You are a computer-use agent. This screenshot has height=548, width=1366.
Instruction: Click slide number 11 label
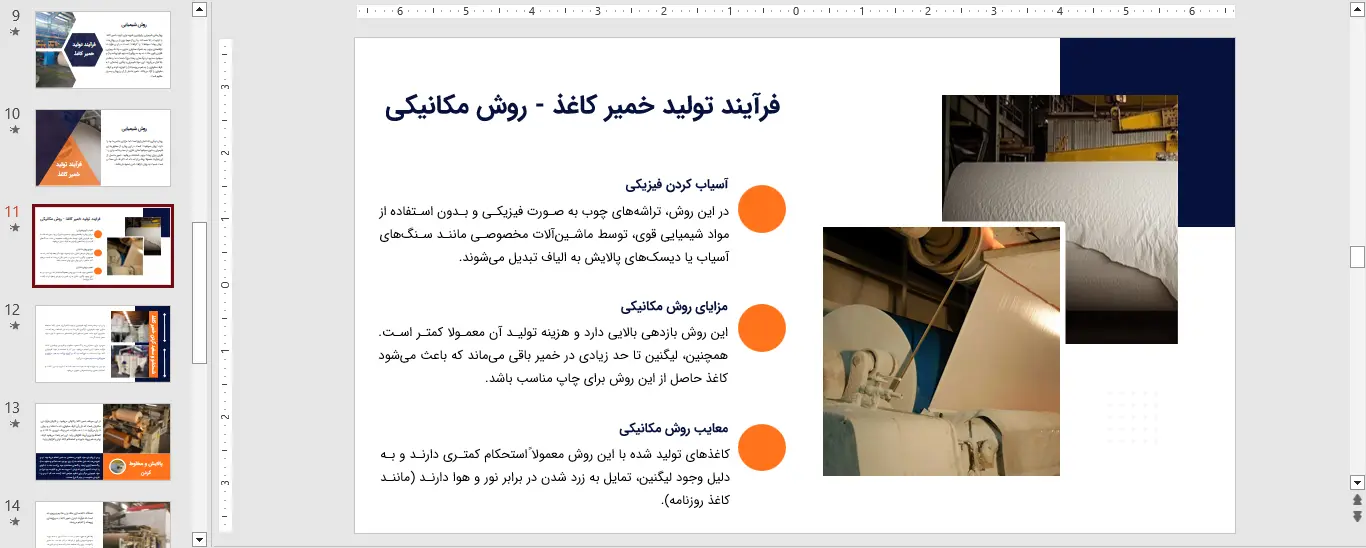pyautogui.click(x=13, y=211)
